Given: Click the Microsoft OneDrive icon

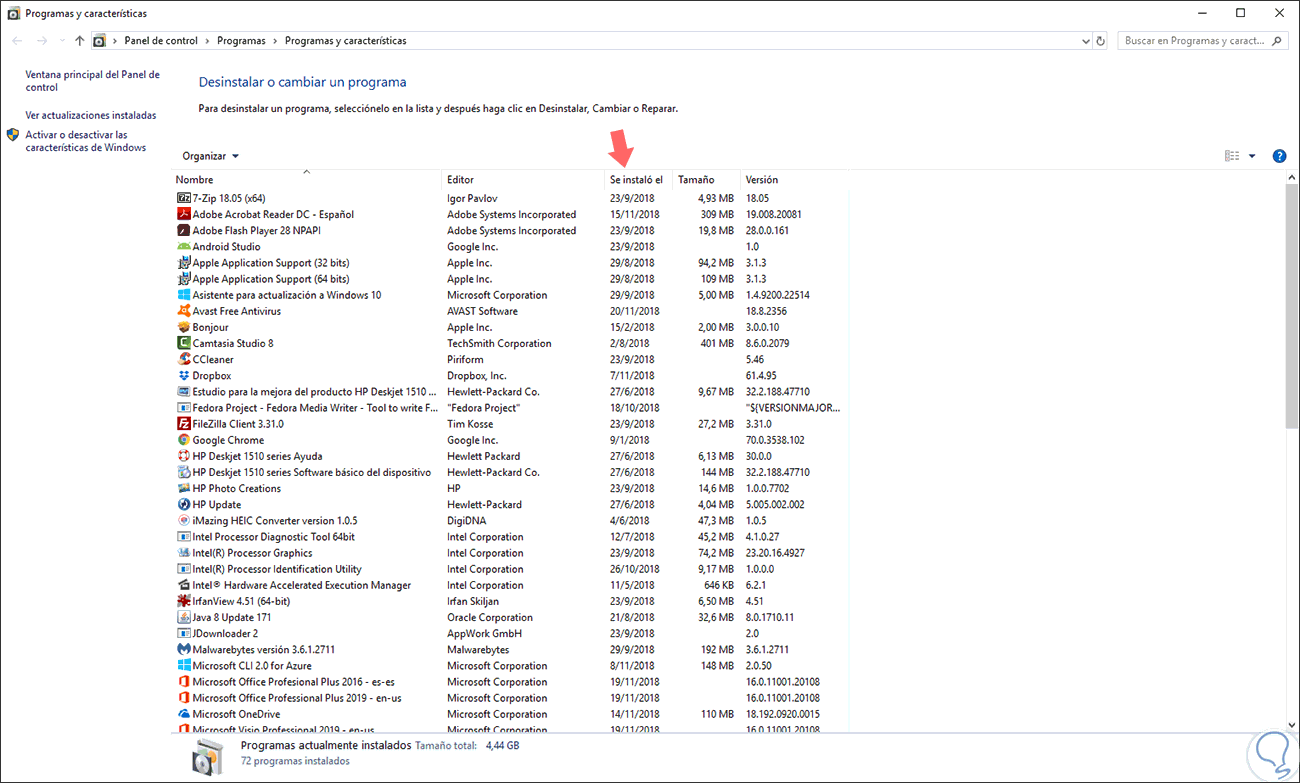Looking at the screenshot, I should click(x=184, y=714).
